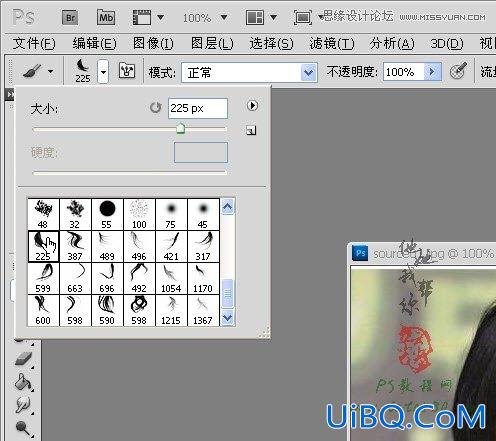496x441 pixels.
Task: Select the 696 hair brush preset
Action: pos(107,278)
